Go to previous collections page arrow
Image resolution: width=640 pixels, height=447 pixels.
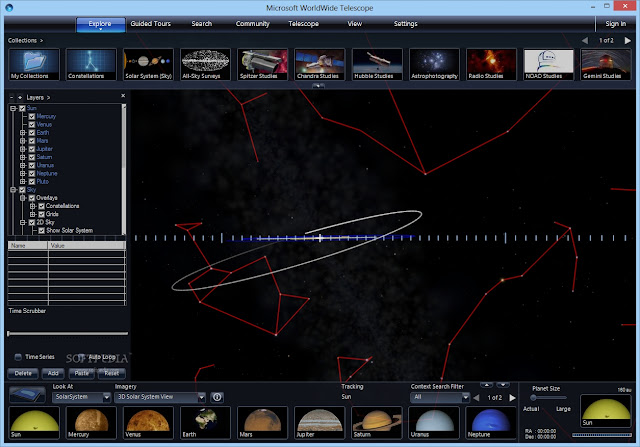[x=585, y=40]
